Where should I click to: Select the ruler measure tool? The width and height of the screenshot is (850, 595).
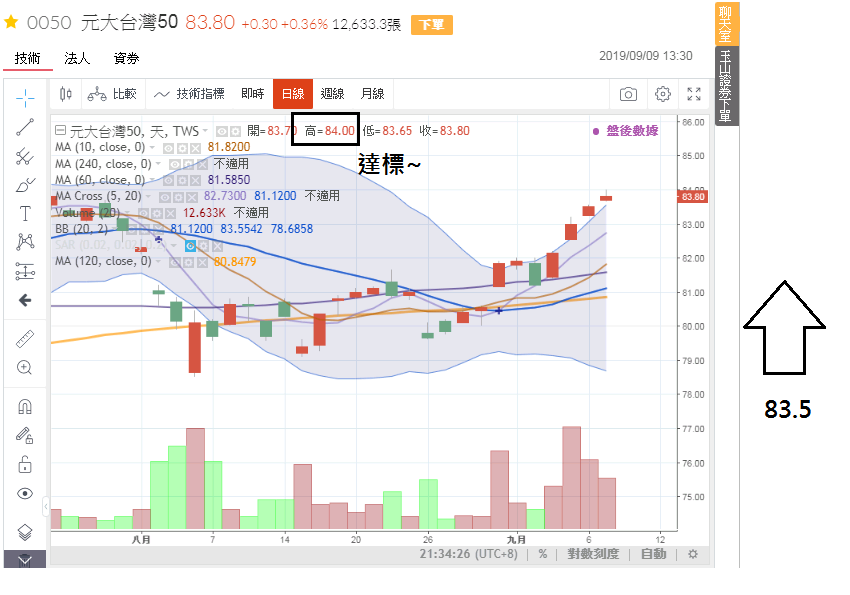tap(25, 339)
